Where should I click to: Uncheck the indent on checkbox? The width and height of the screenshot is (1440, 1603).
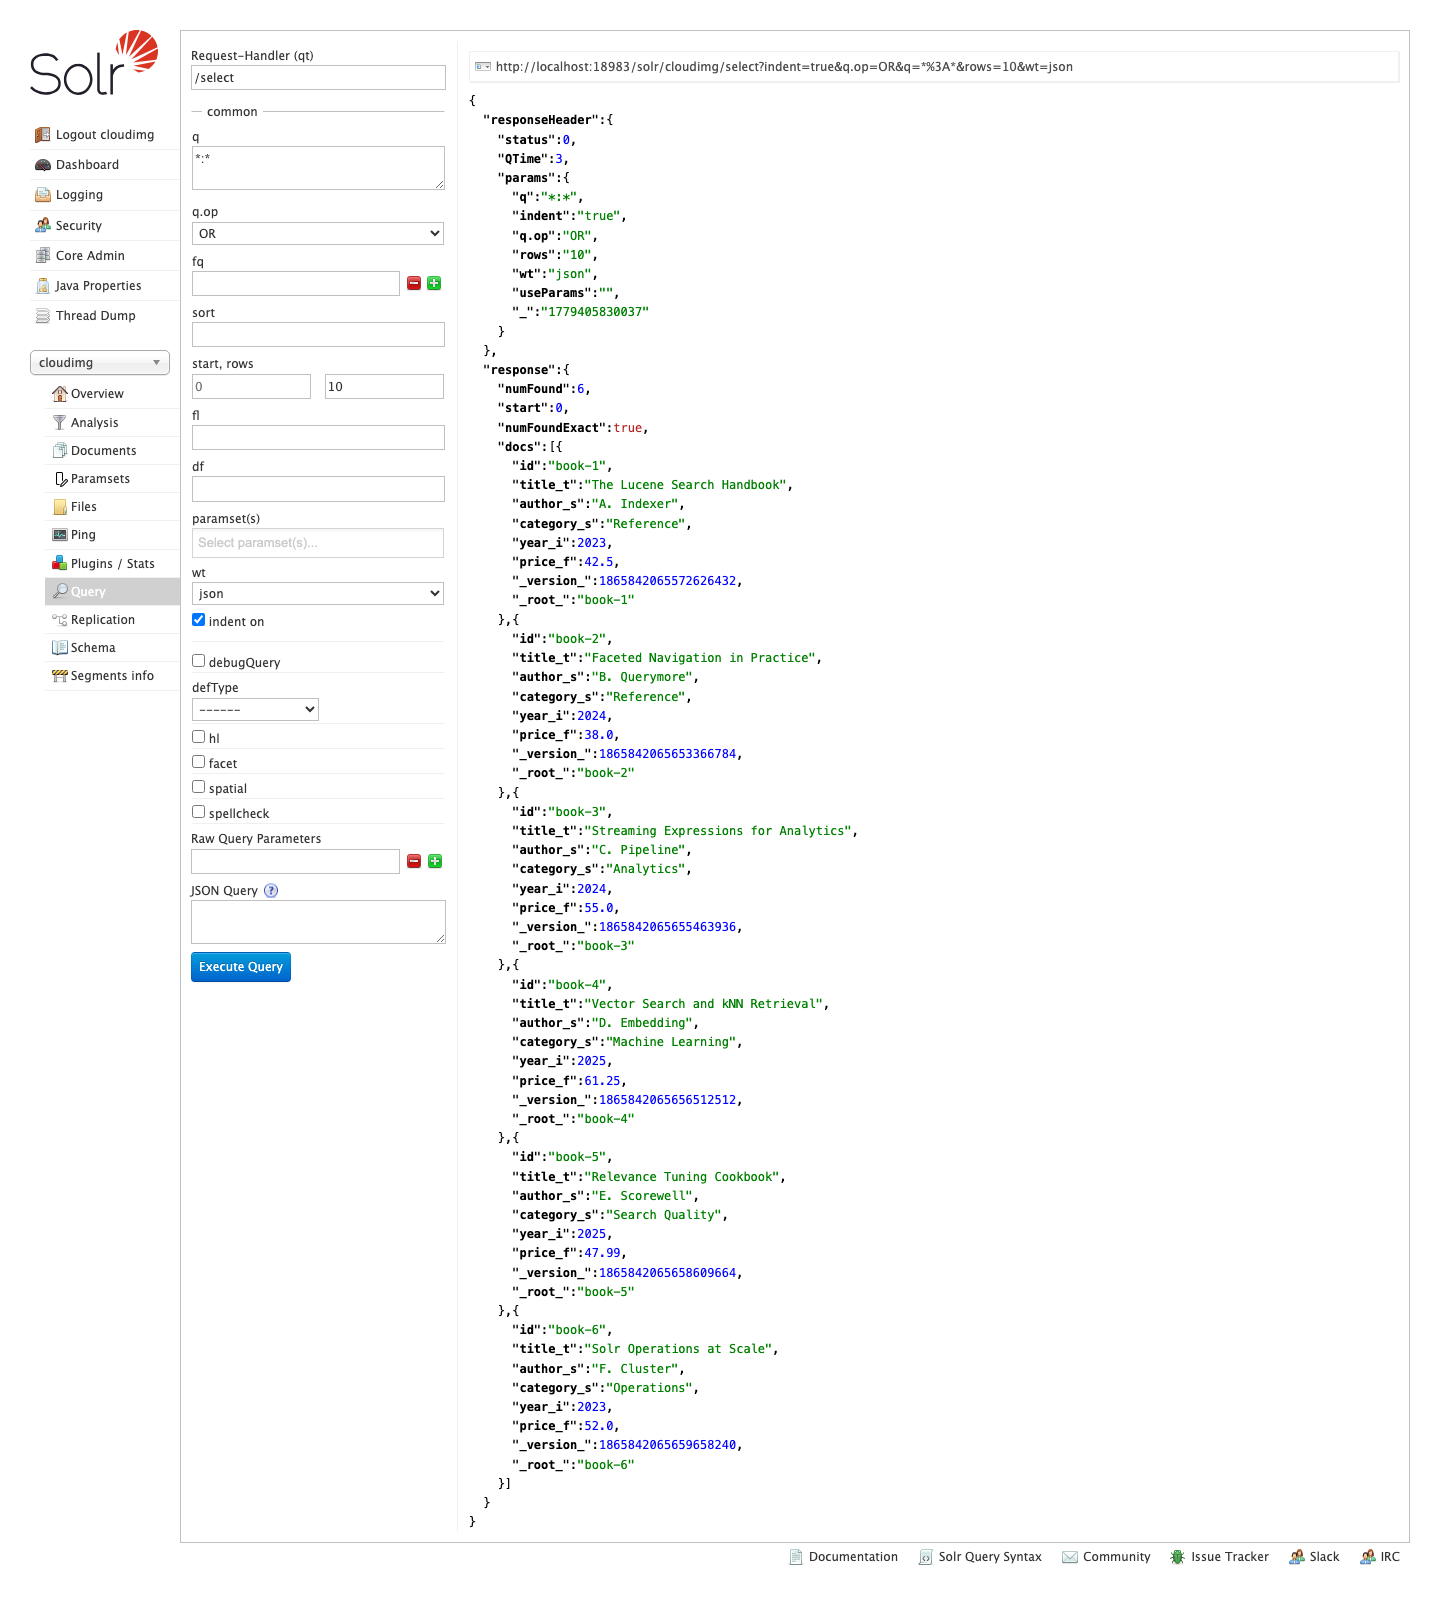[x=198, y=620]
